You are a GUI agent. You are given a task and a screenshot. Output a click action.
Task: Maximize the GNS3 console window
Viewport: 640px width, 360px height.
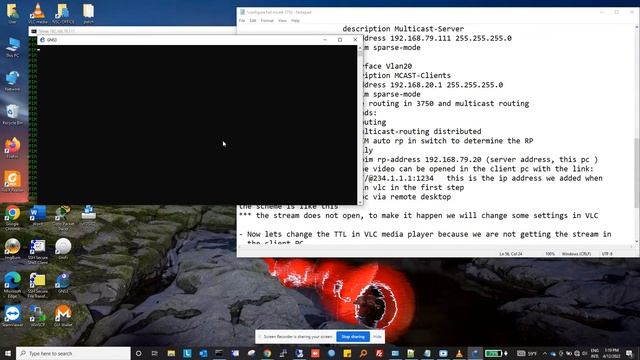click(340, 40)
